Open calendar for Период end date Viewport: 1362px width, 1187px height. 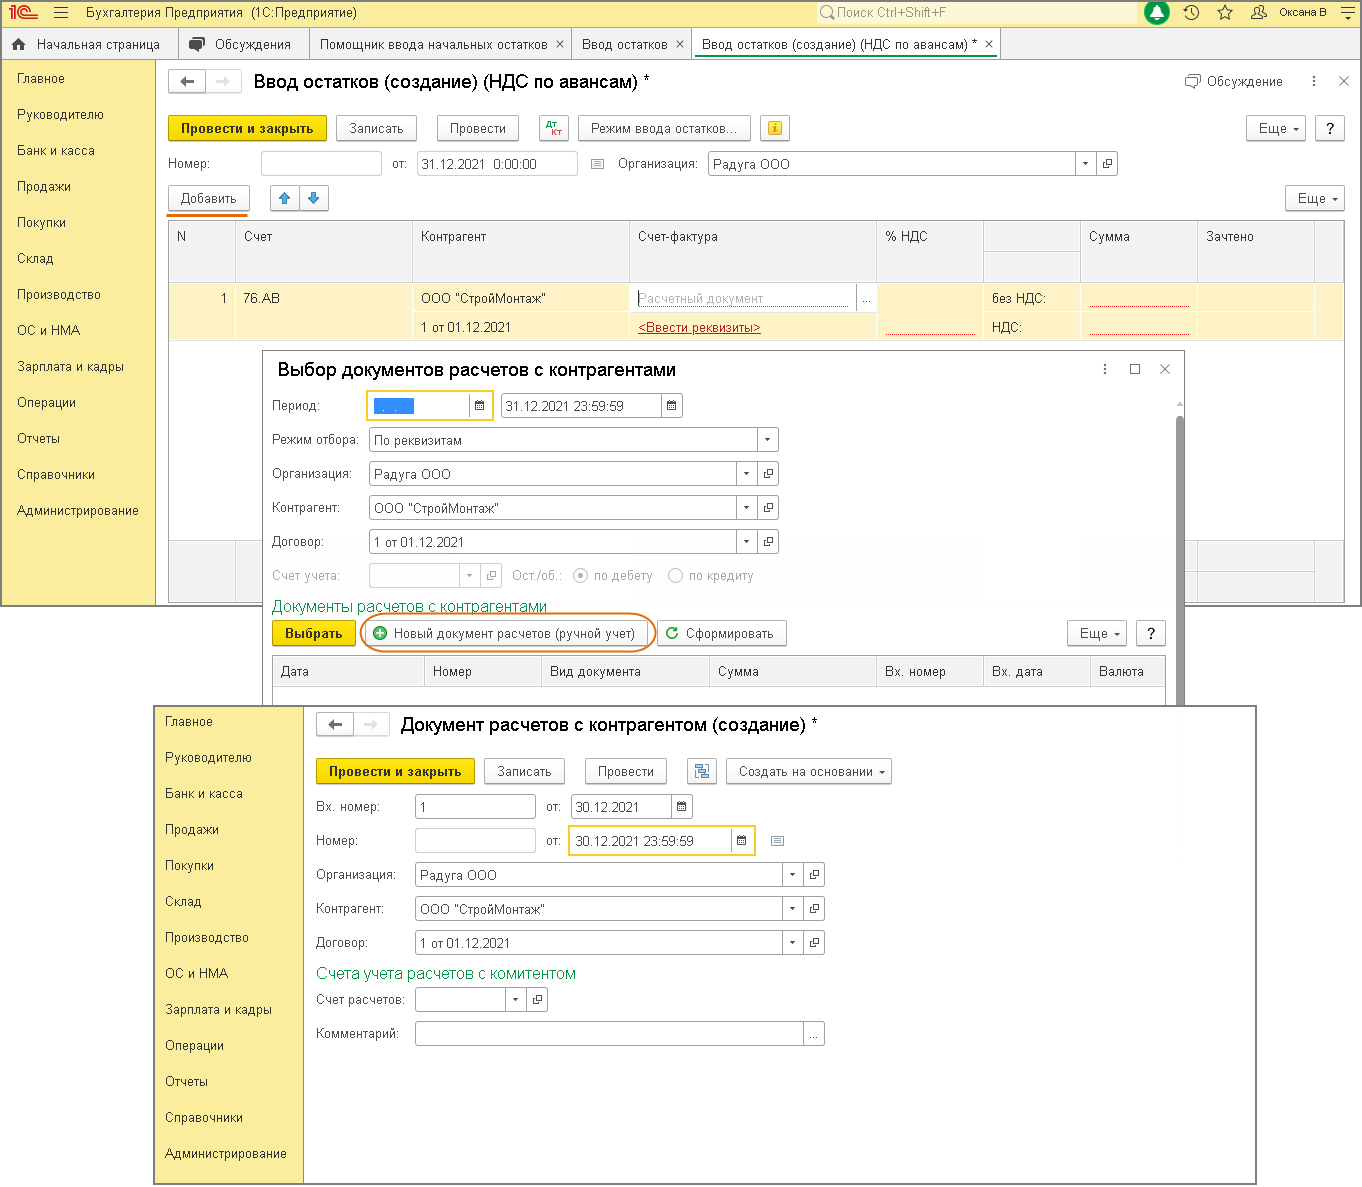(x=672, y=406)
